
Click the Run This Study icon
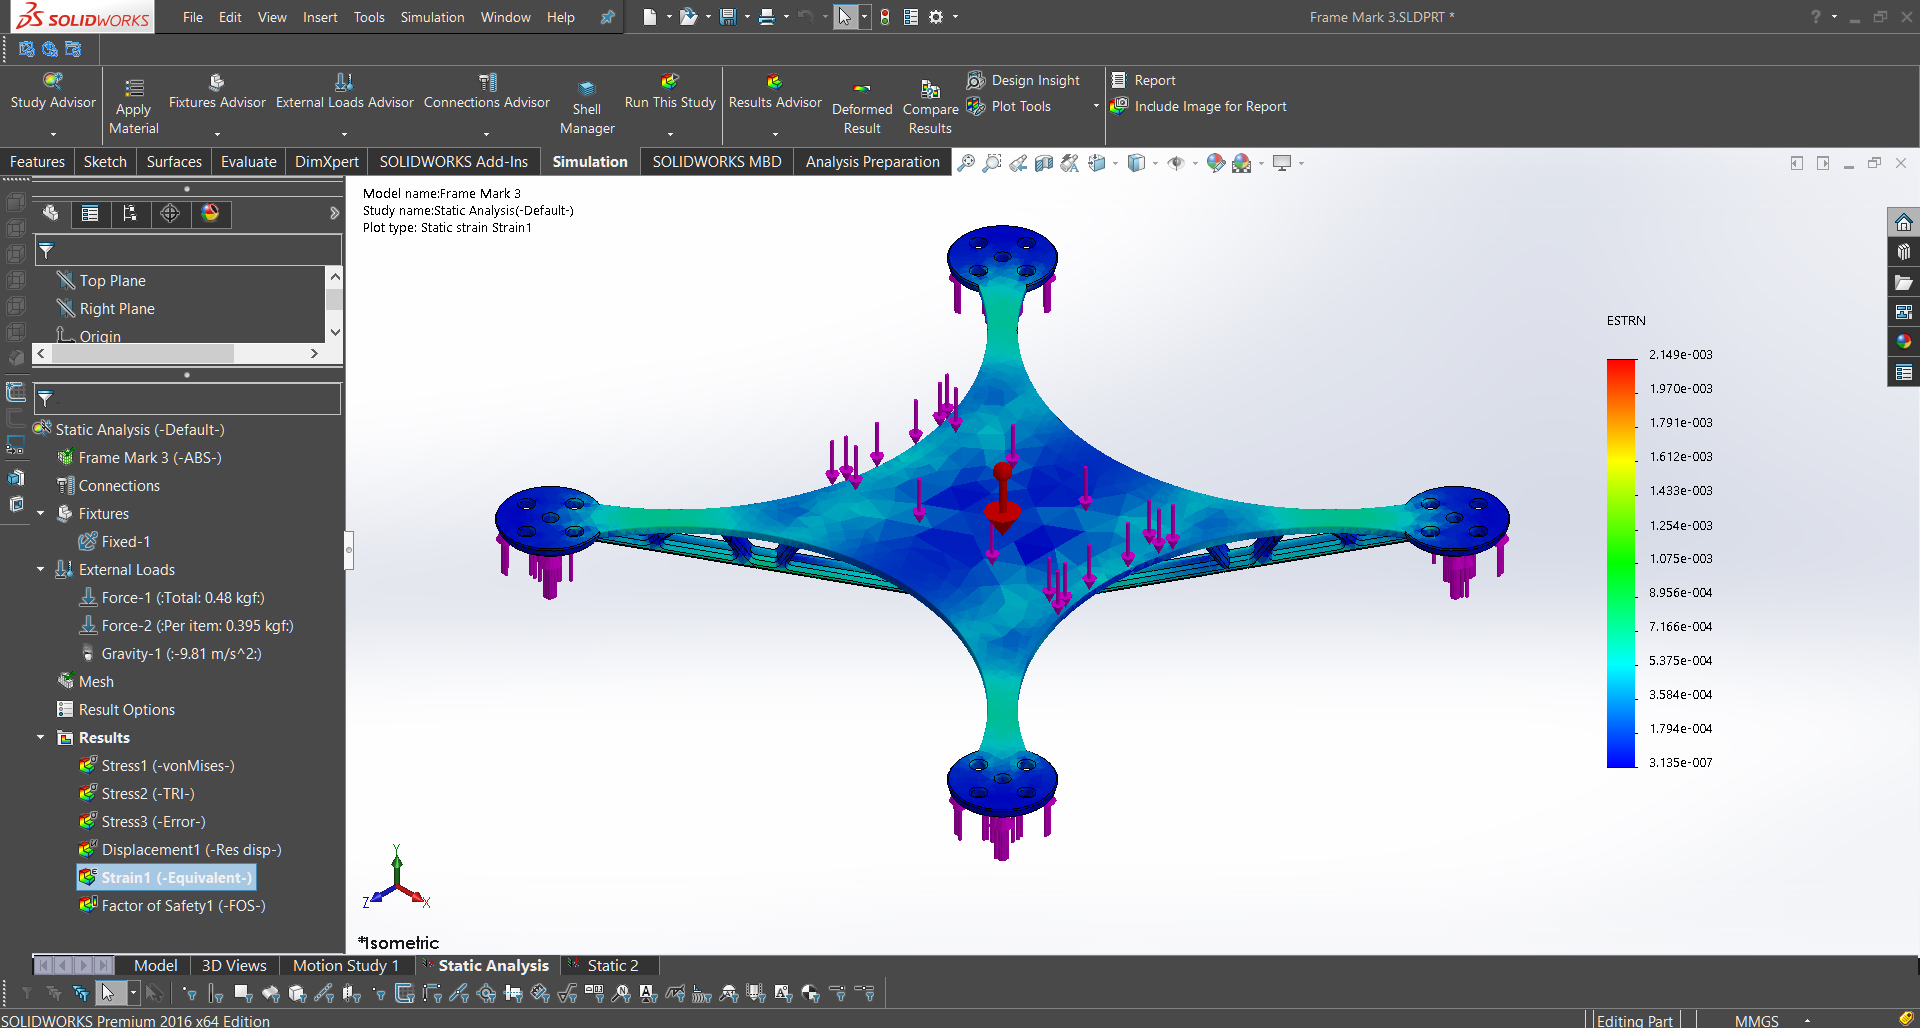(x=669, y=83)
